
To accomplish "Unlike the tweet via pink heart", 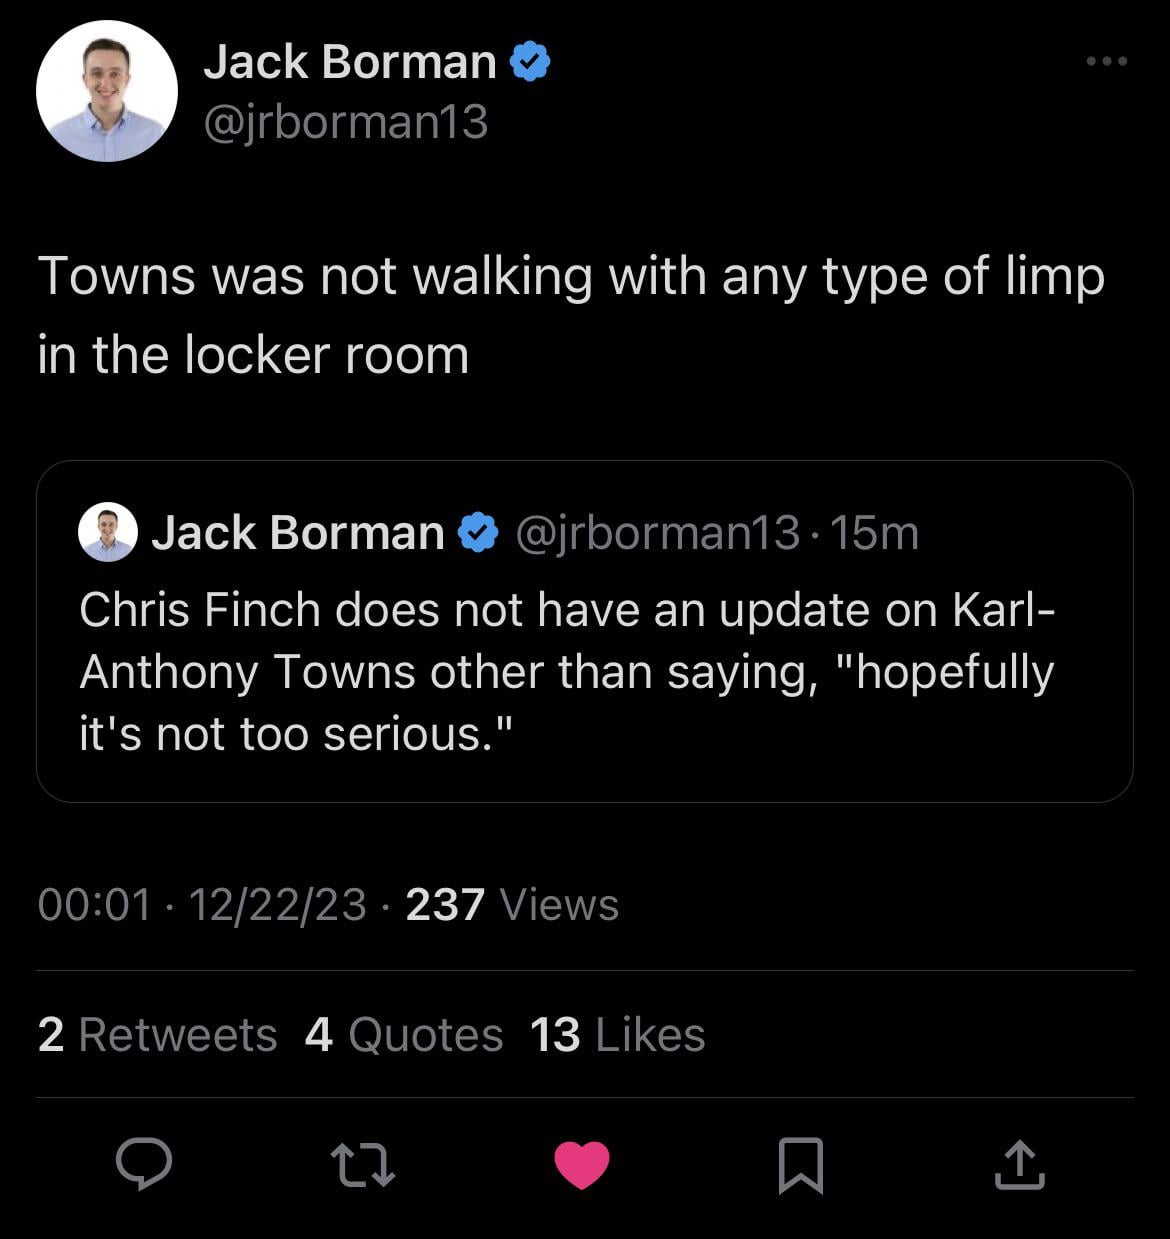I will coord(582,1165).
